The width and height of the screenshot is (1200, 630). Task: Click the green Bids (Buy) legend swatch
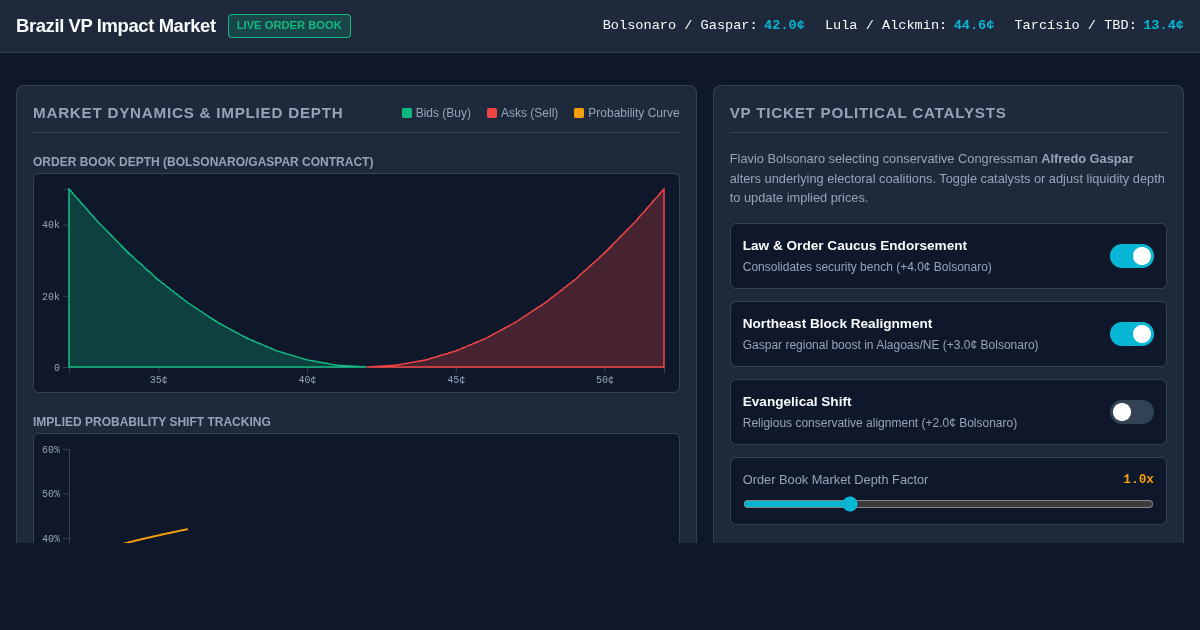tap(407, 113)
